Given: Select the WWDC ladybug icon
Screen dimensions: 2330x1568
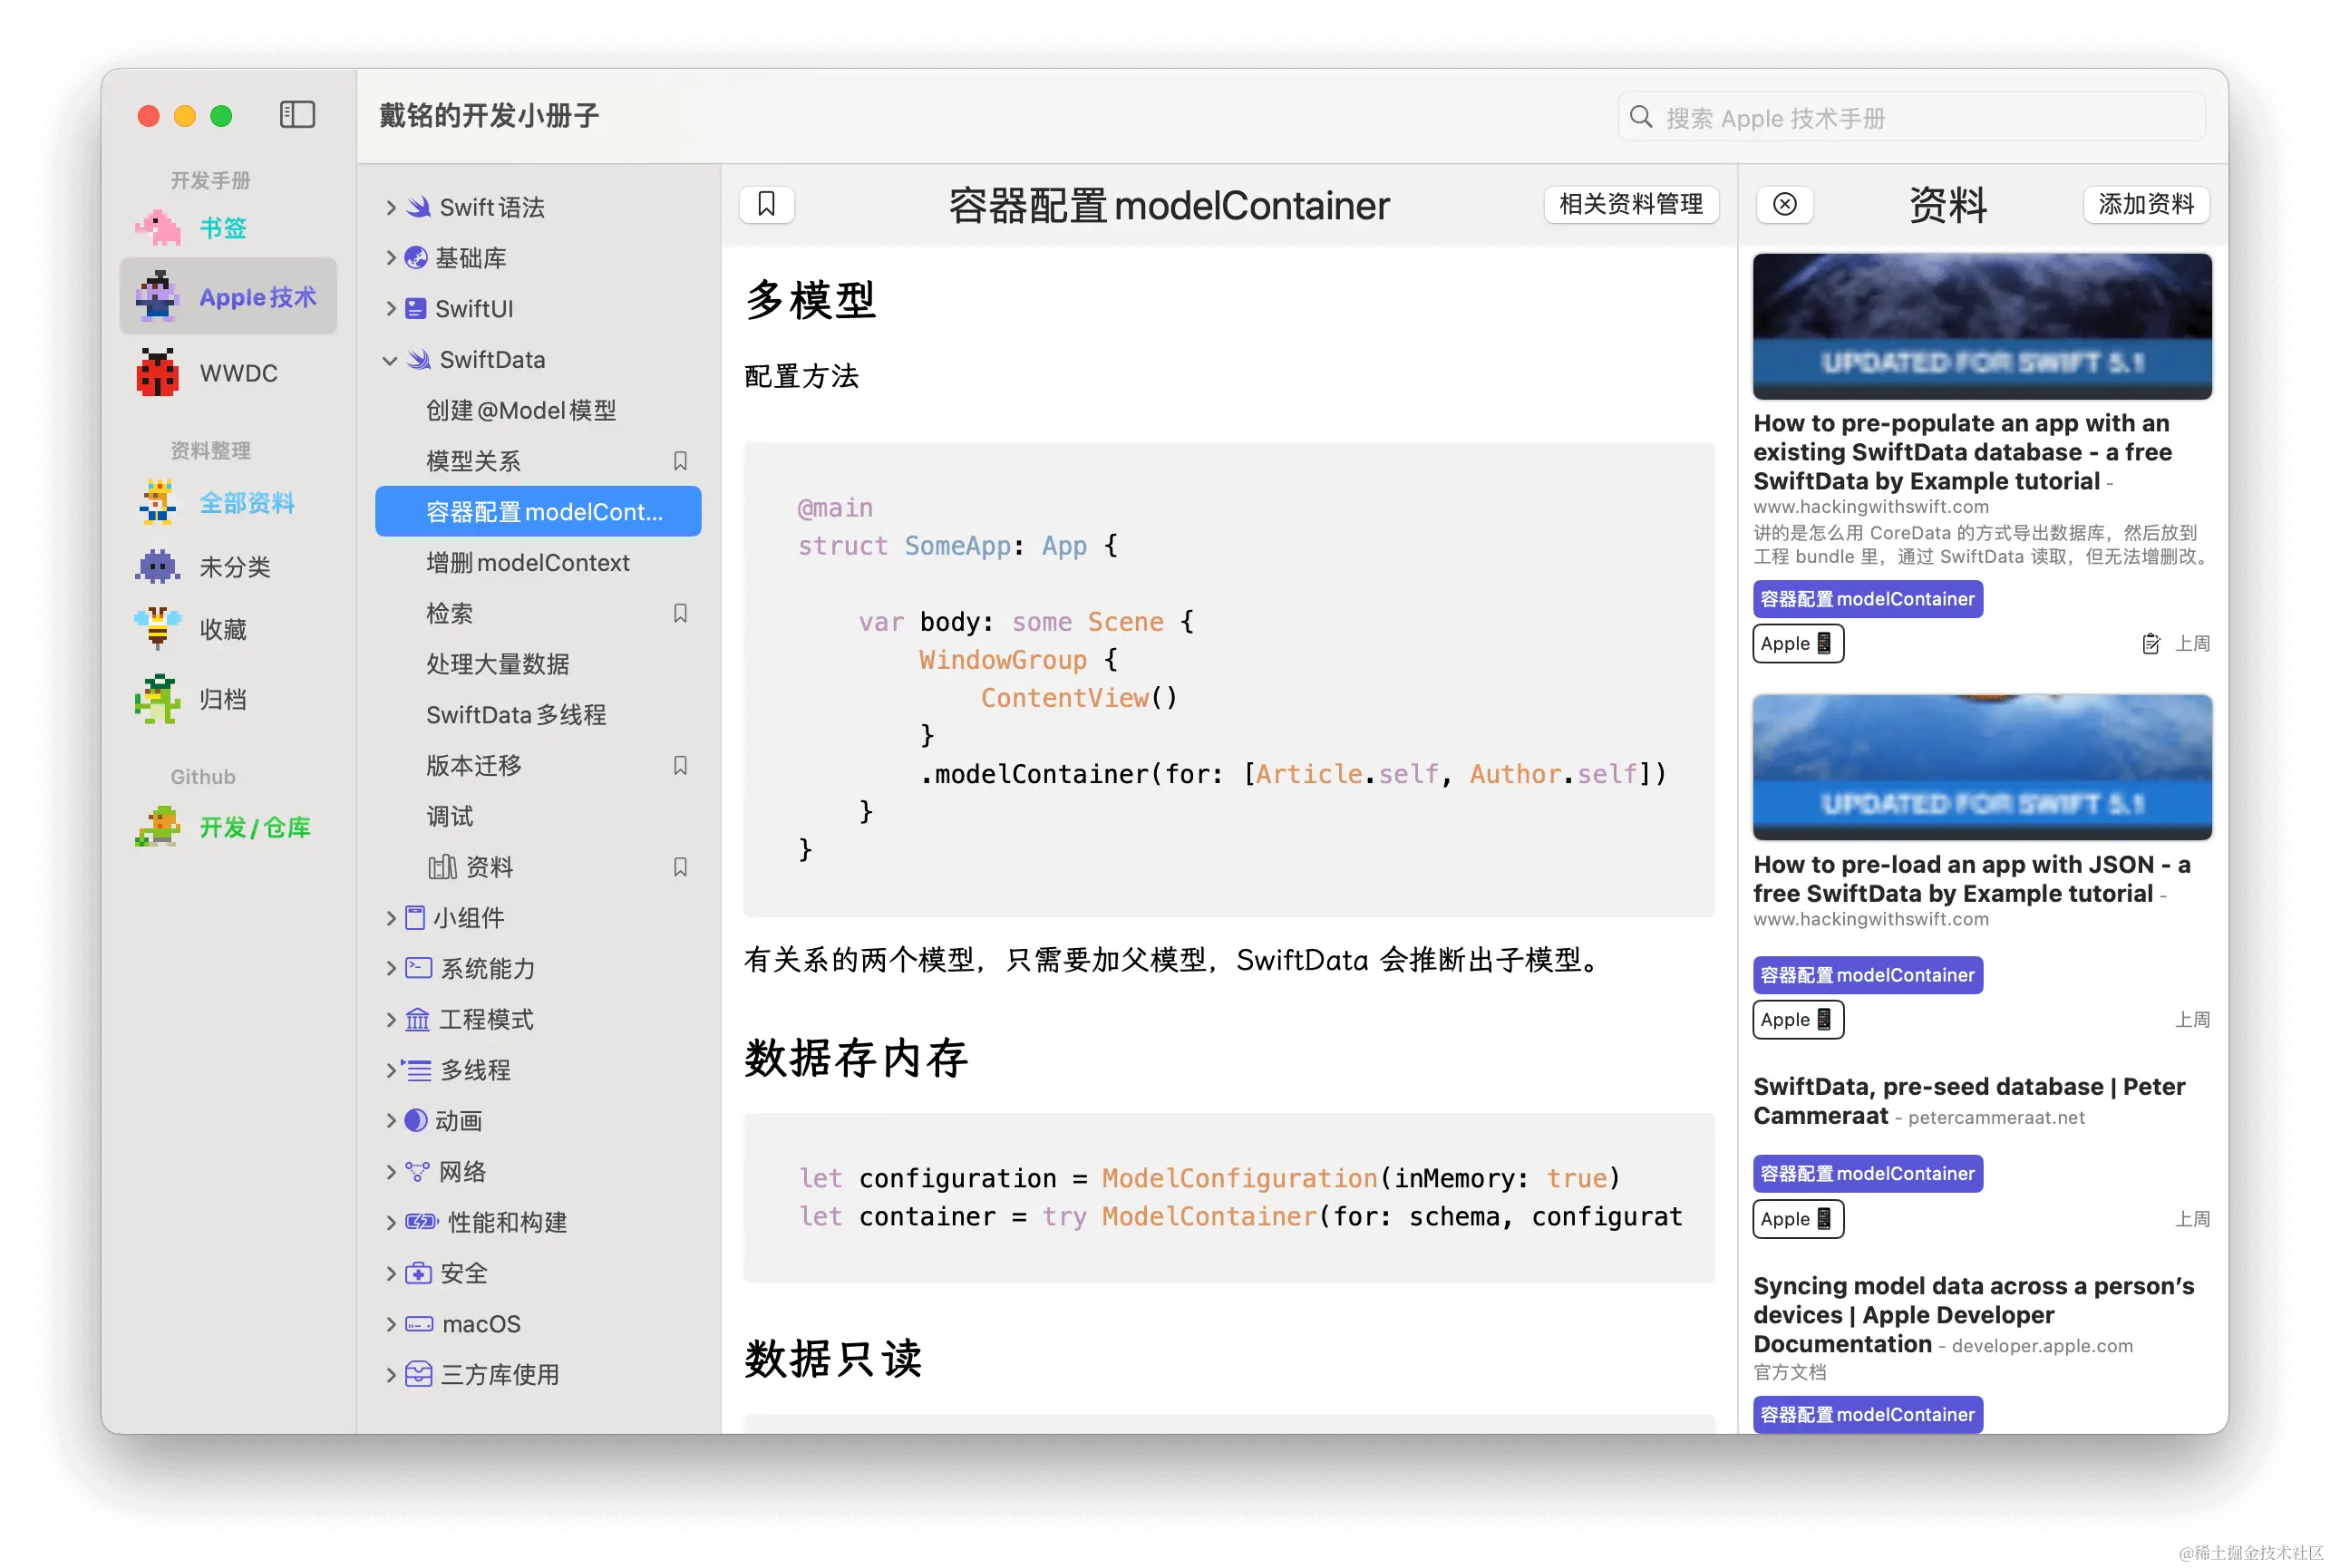Looking at the screenshot, I should (x=157, y=372).
